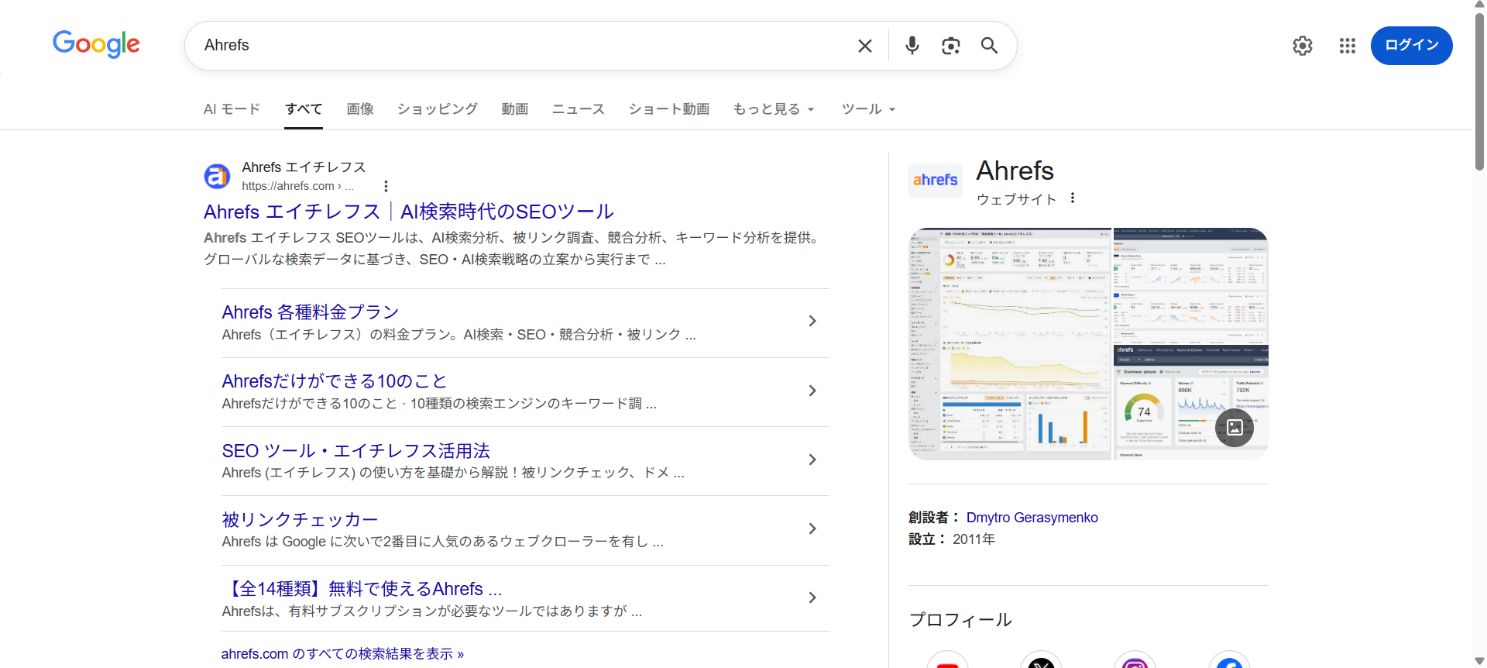Switch to the 画像 tab

point(360,109)
